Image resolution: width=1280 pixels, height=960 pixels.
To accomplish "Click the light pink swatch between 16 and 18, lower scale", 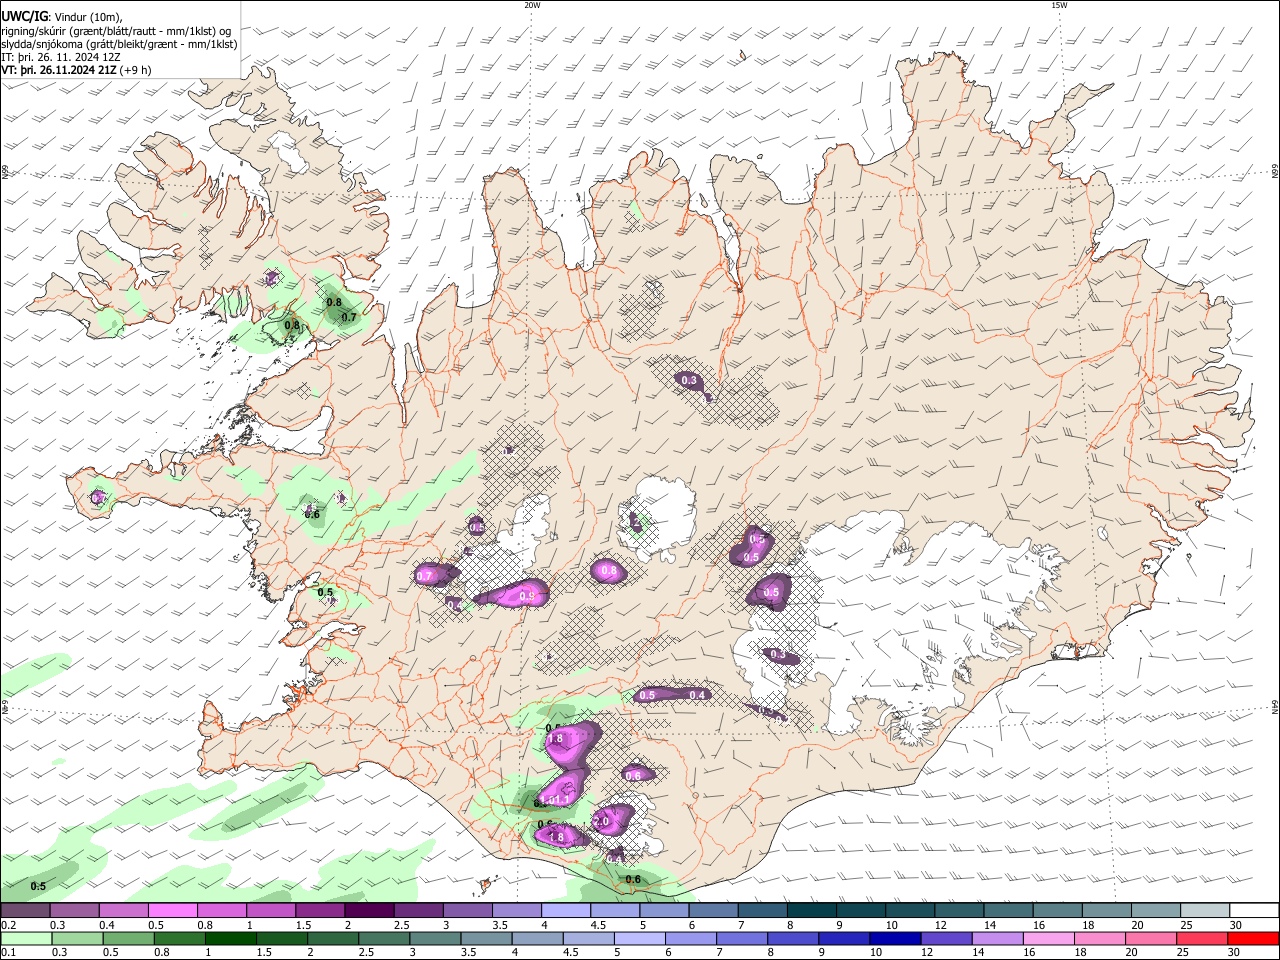I will click(1048, 938).
